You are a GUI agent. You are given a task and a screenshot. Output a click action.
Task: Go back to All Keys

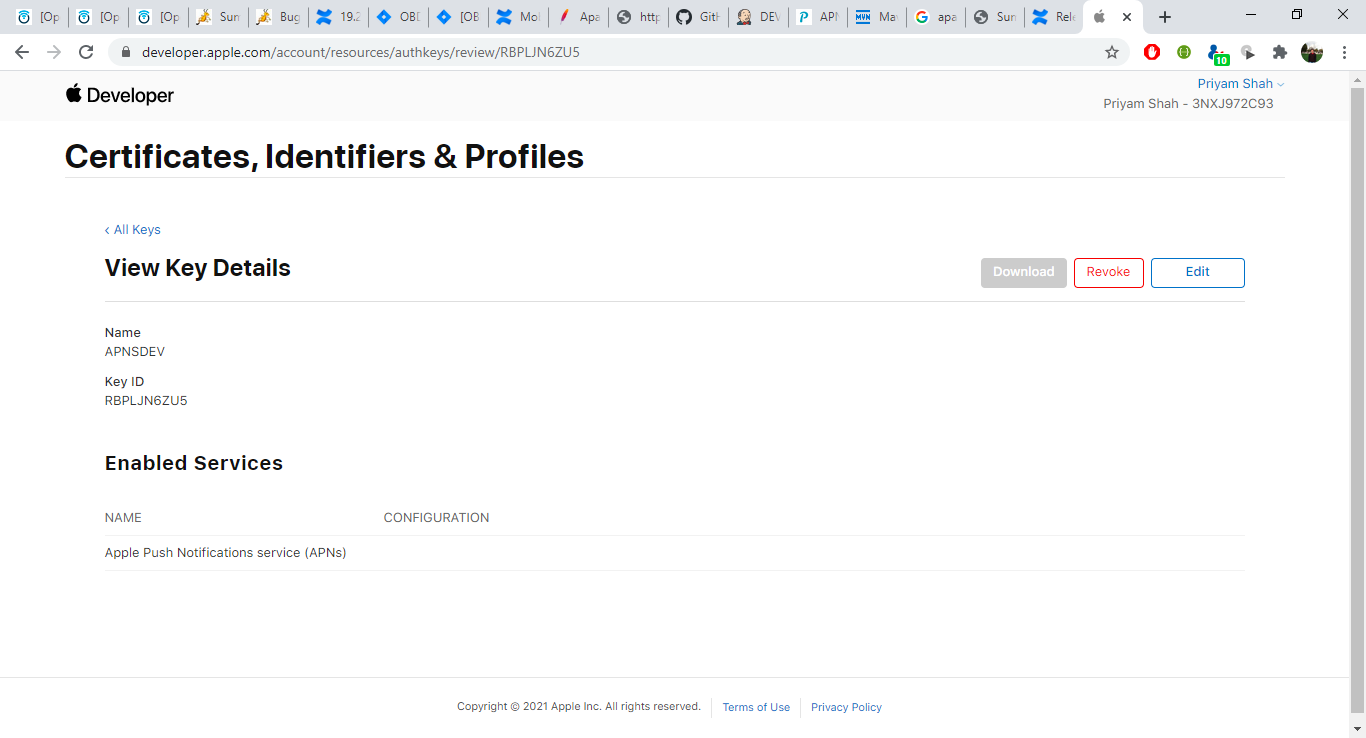point(133,230)
